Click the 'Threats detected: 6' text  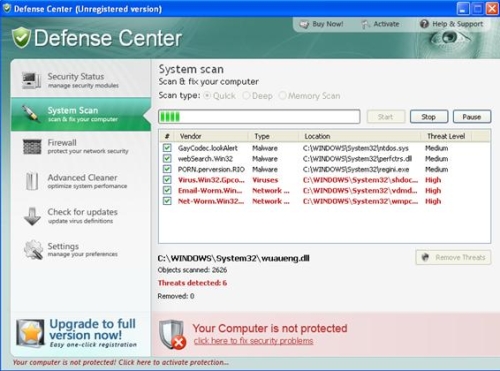[x=192, y=283]
